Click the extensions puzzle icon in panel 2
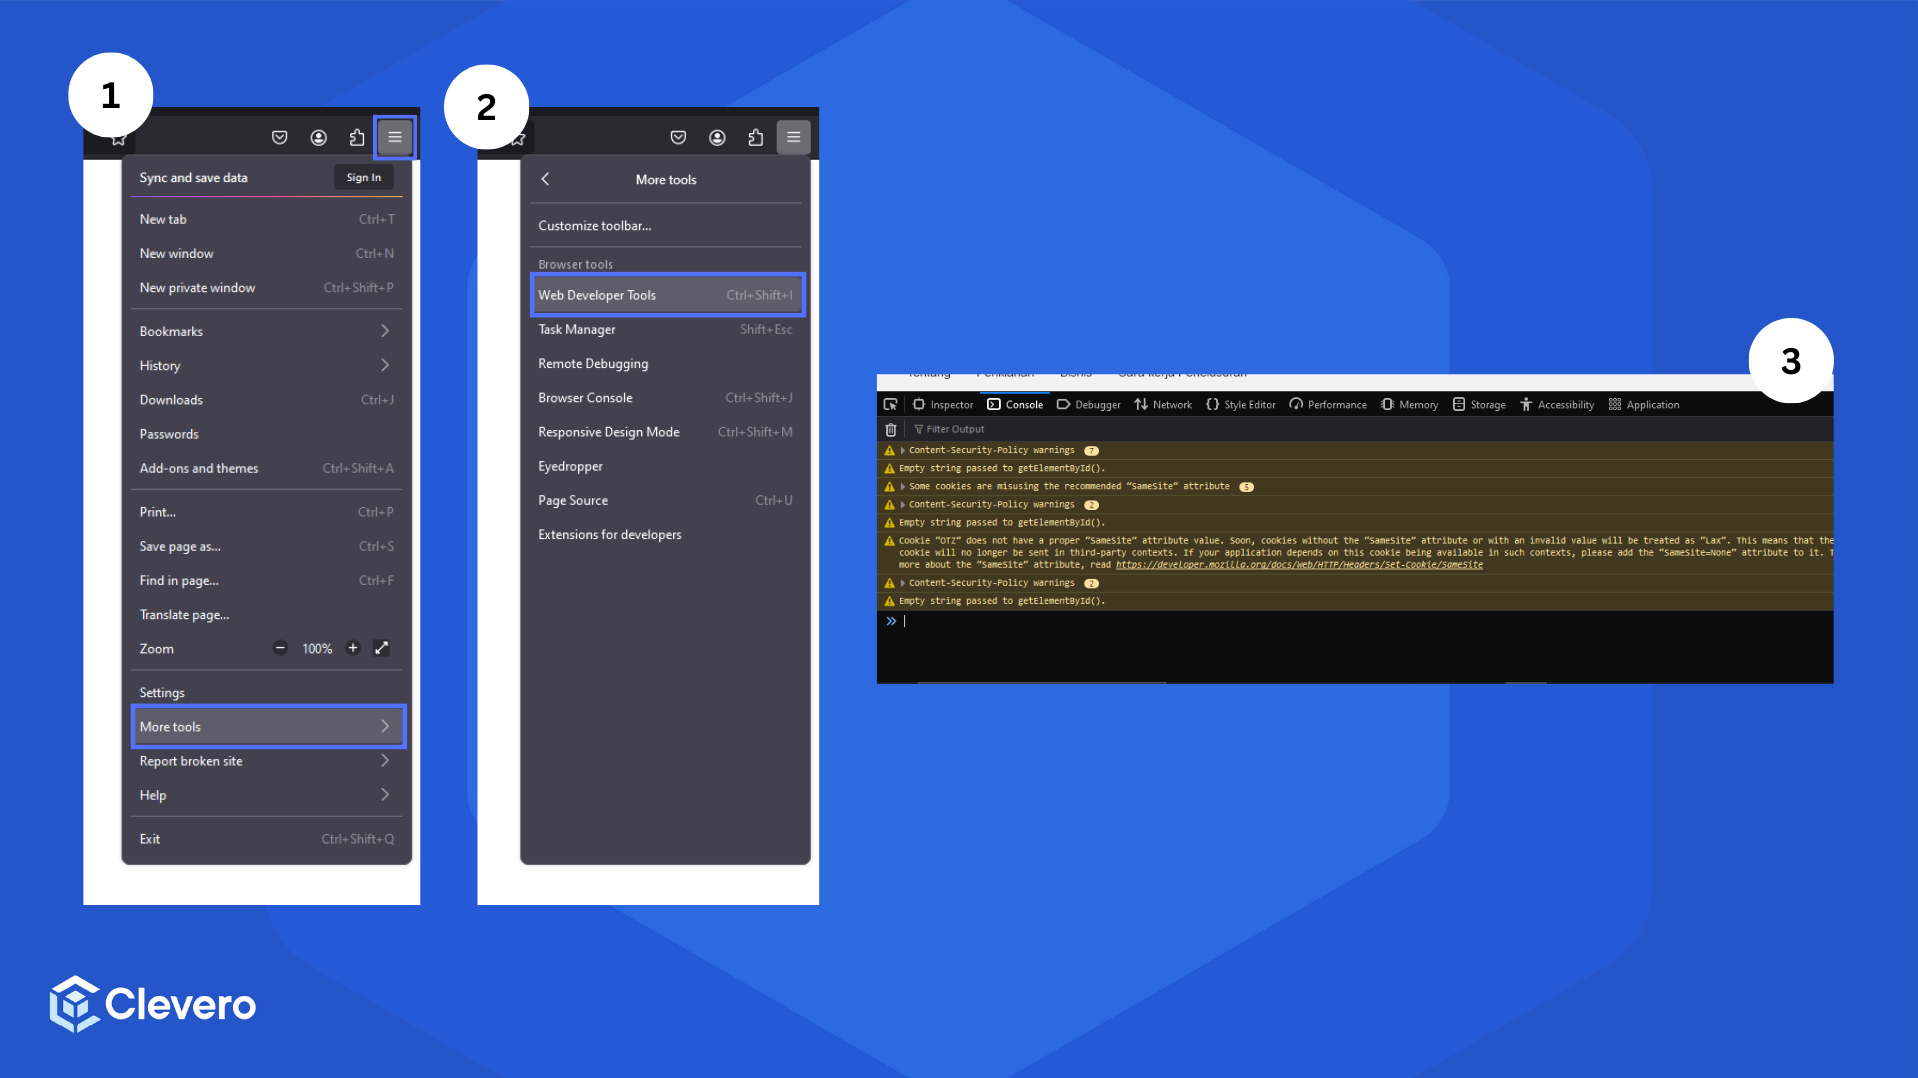The image size is (1918, 1078). pos(756,138)
